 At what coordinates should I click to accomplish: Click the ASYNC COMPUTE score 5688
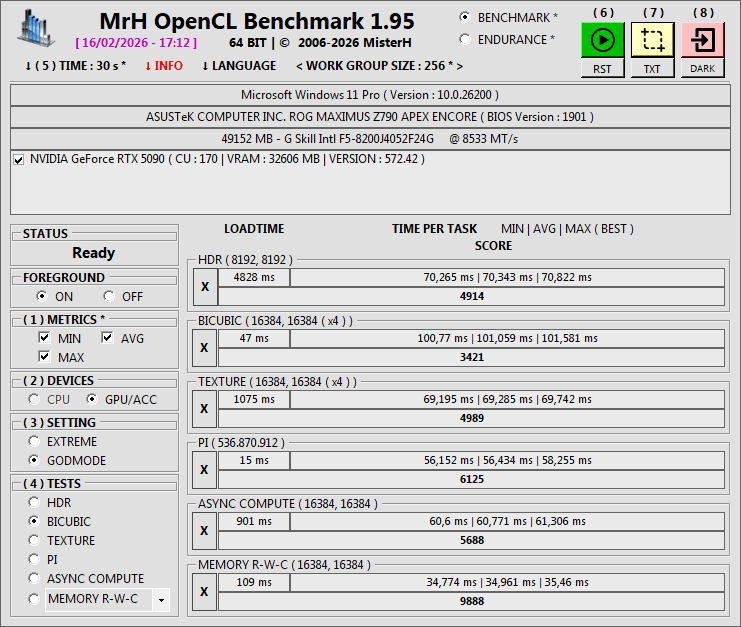[x=472, y=540]
